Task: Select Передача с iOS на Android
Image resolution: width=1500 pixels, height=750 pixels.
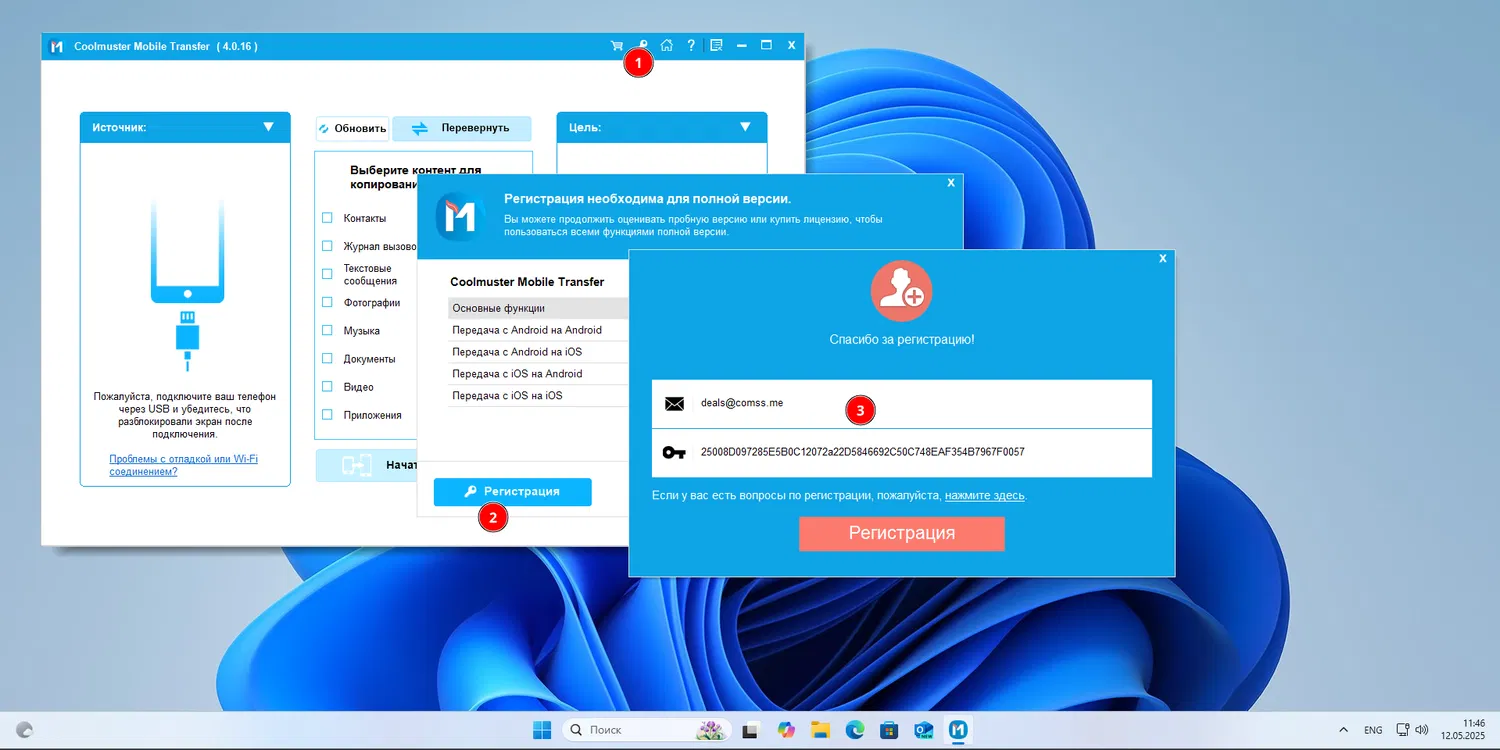Action: [x=538, y=374]
